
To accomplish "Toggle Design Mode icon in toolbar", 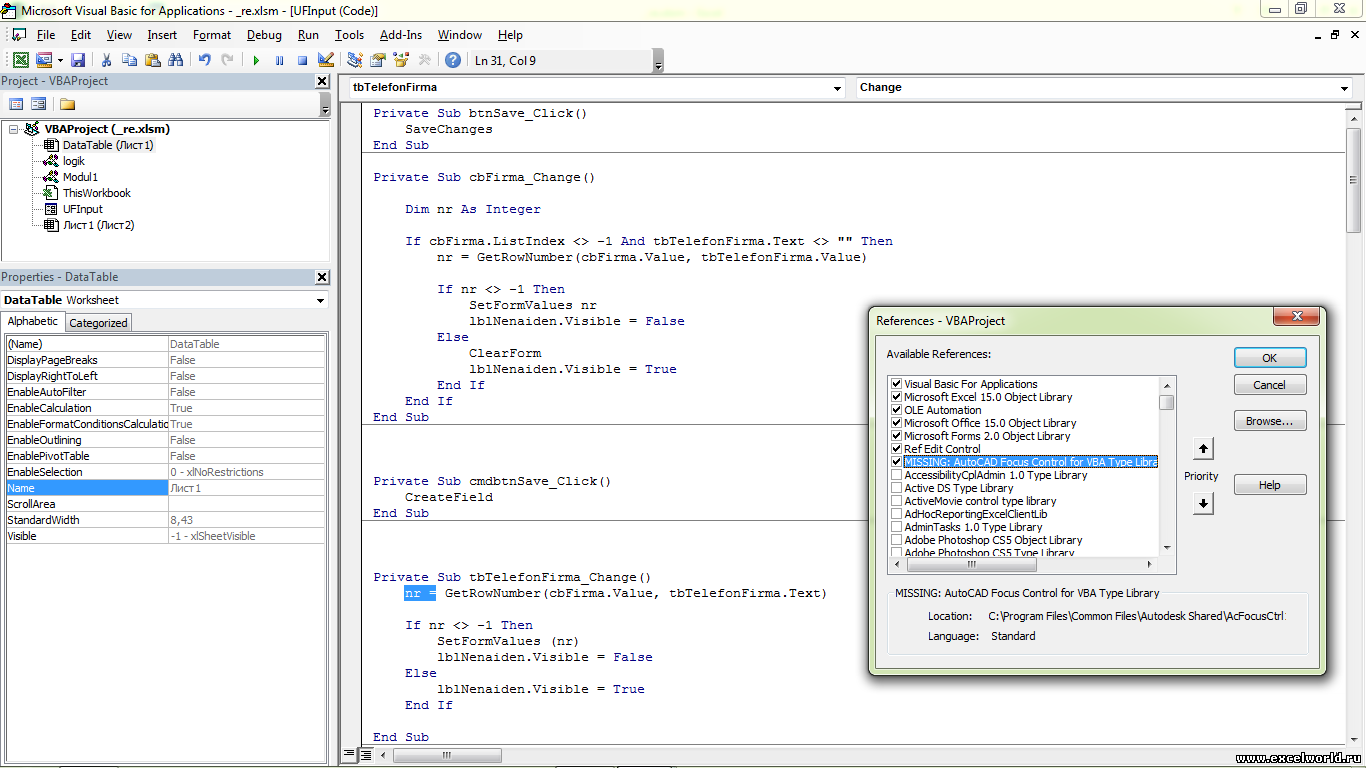I will [325, 60].
